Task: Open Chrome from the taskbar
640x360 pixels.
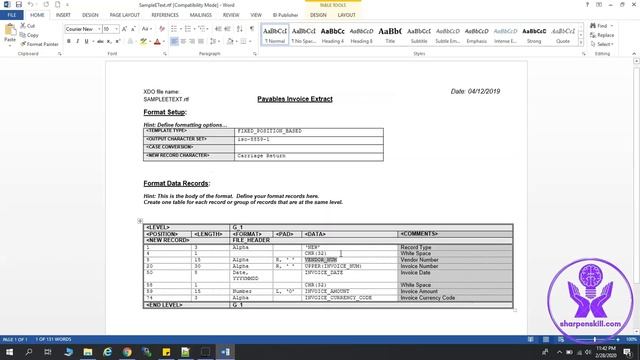Action: (127, 352)
